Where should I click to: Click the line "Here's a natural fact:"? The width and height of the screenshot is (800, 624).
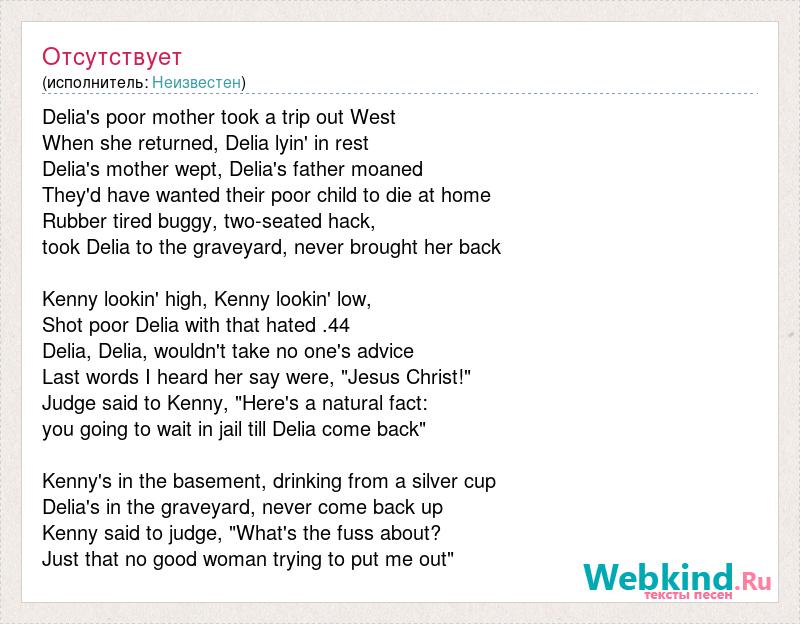point(235,404)
